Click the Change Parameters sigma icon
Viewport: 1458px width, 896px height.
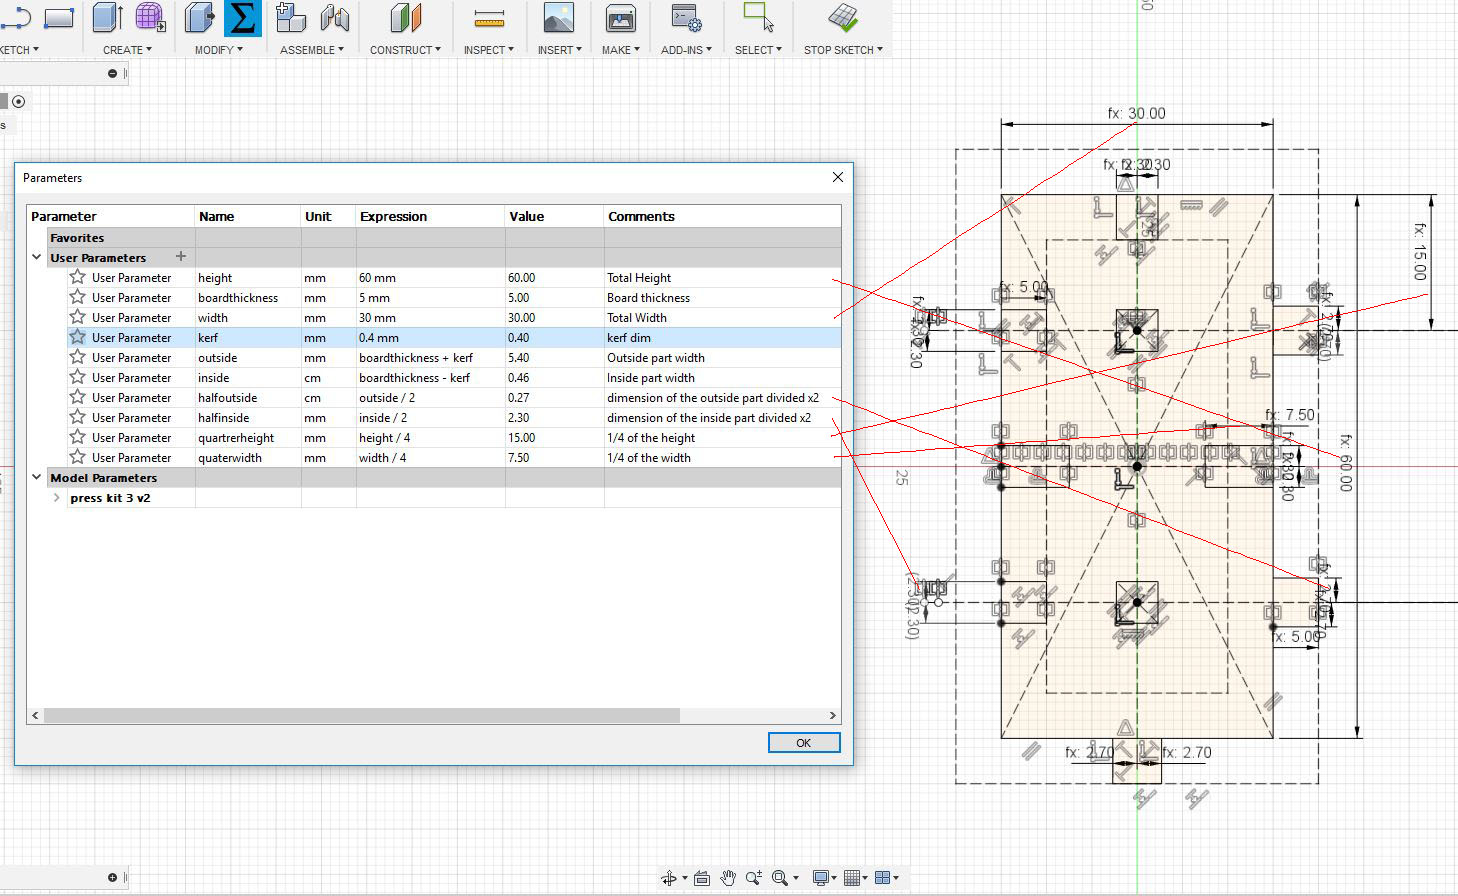(x=243, y=18)
